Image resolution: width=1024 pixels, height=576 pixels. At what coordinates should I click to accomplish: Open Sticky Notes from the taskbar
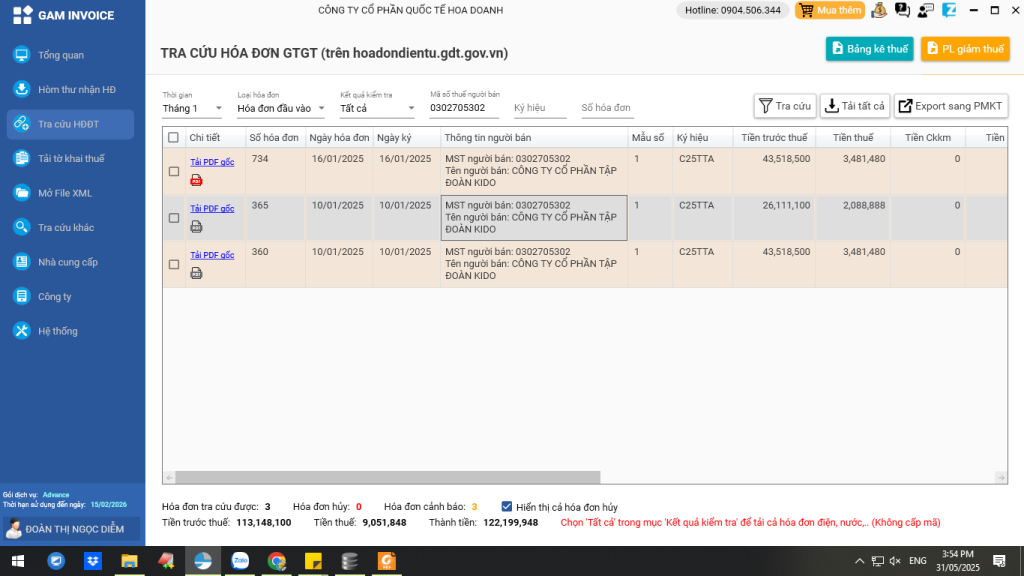pyautogui.click(x=313, y=561)
